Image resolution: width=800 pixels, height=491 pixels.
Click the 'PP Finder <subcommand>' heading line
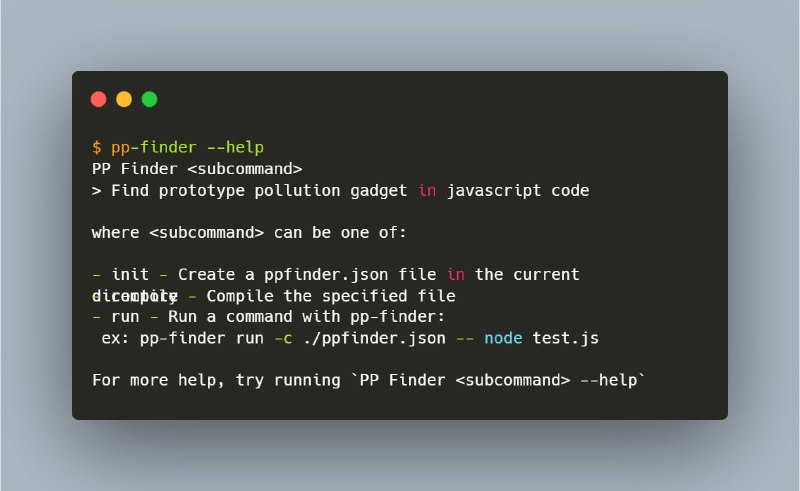coord(197,169)
